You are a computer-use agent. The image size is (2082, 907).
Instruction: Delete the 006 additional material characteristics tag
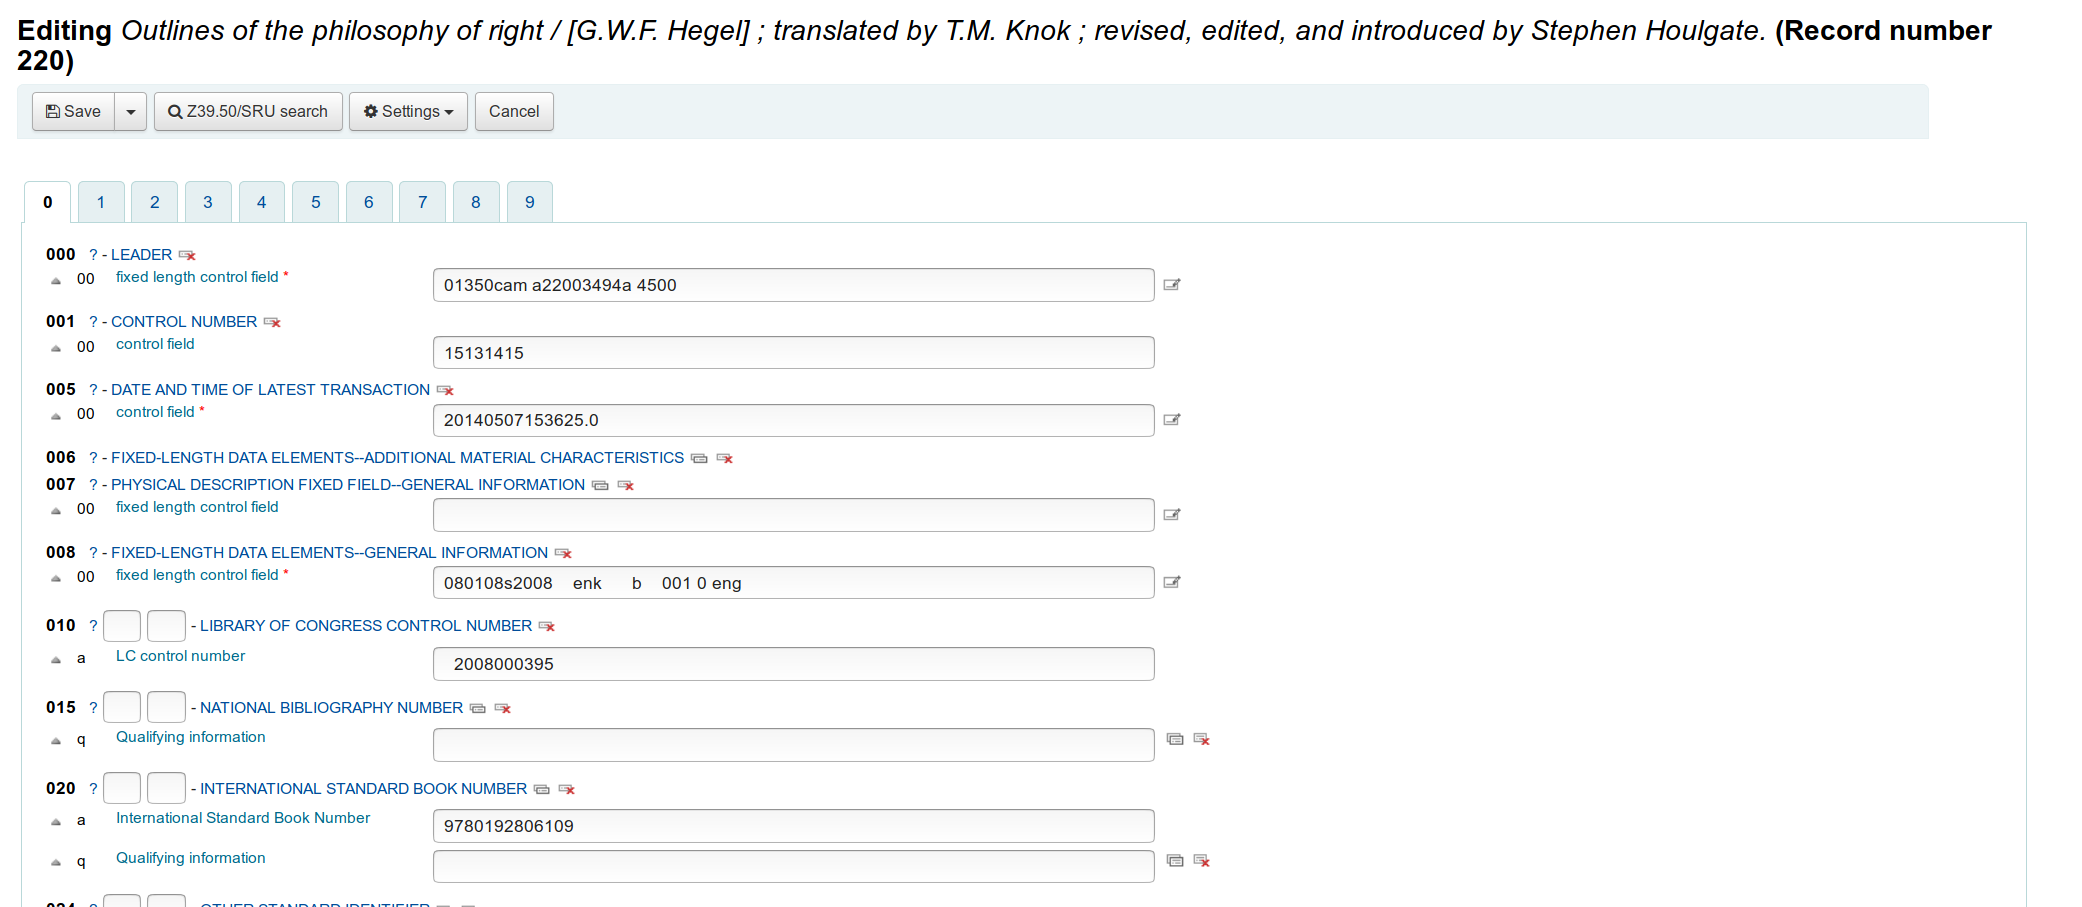pos(725,458)
